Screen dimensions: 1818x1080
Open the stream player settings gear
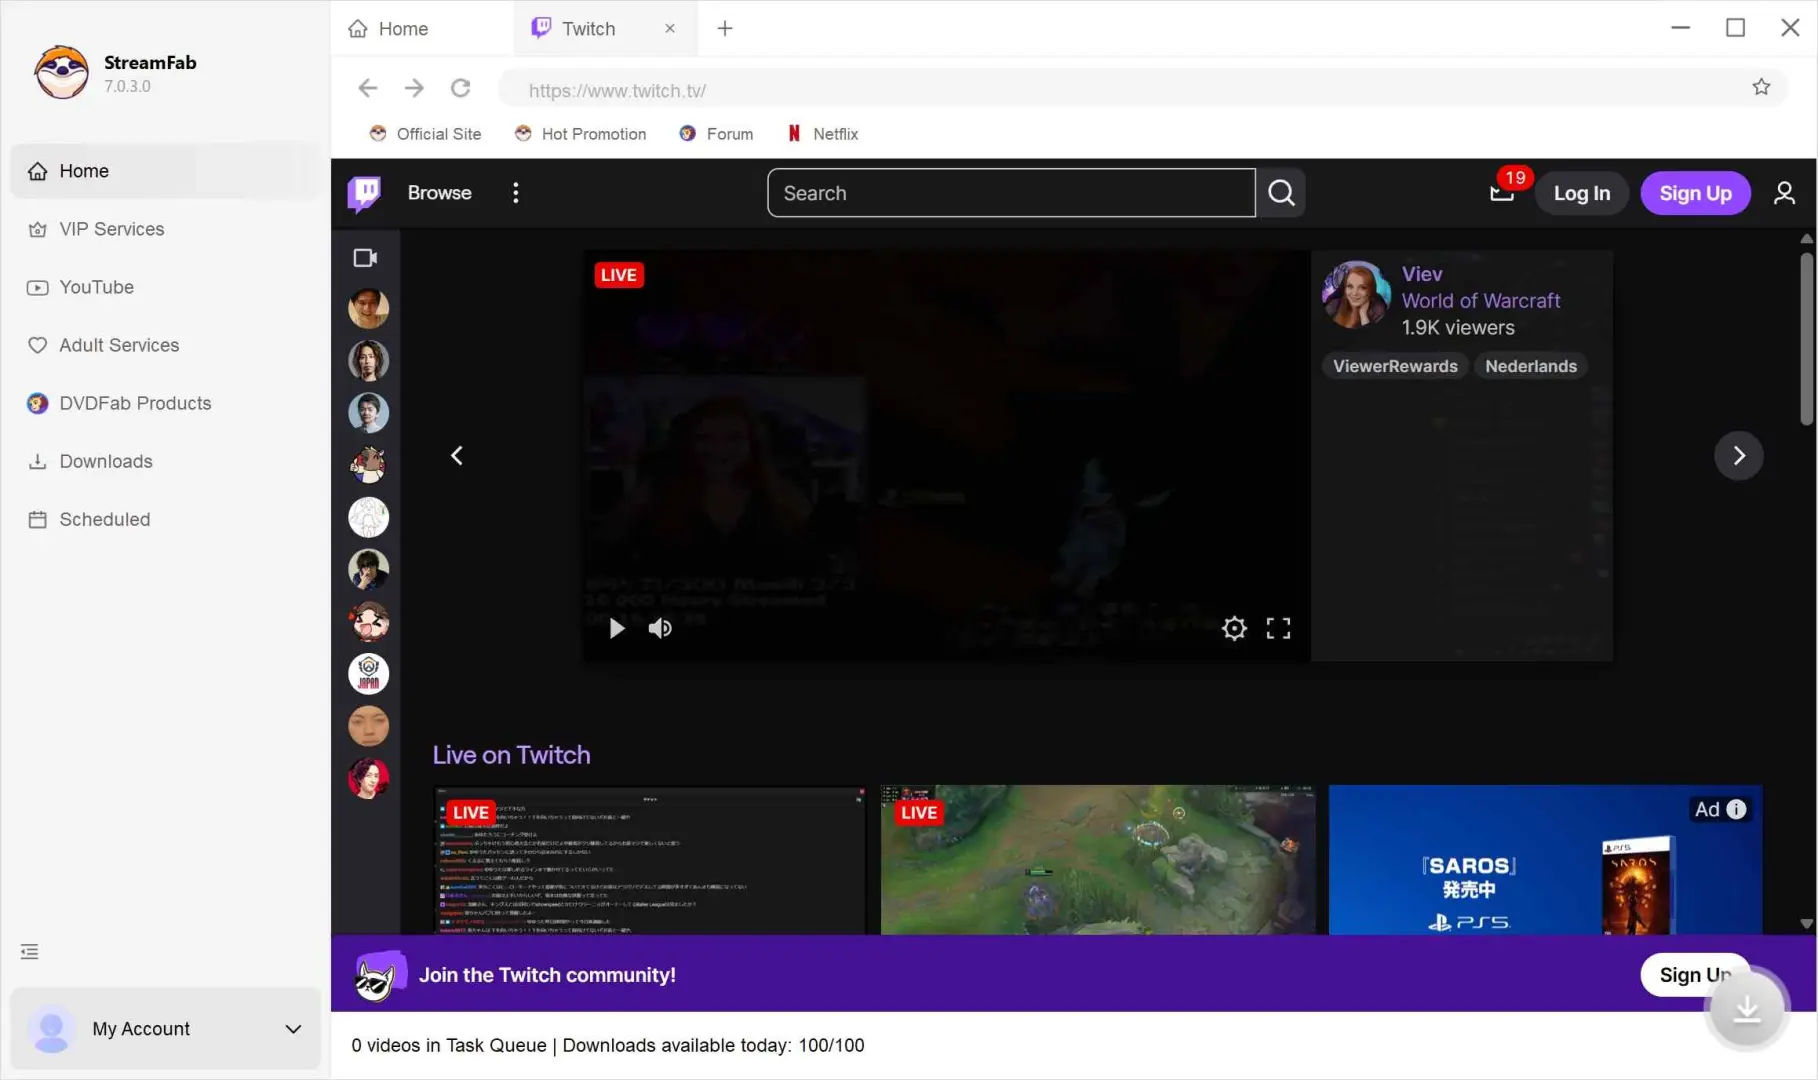[x=1234, y=628]
